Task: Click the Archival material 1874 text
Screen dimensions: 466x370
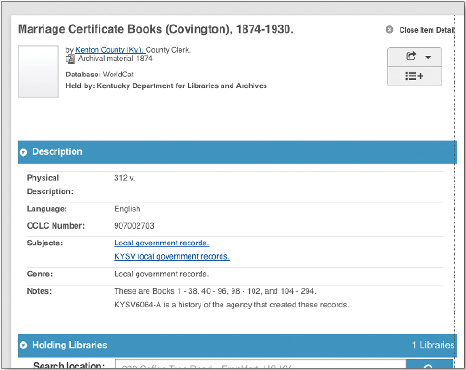Action: [x=115, y=59]
